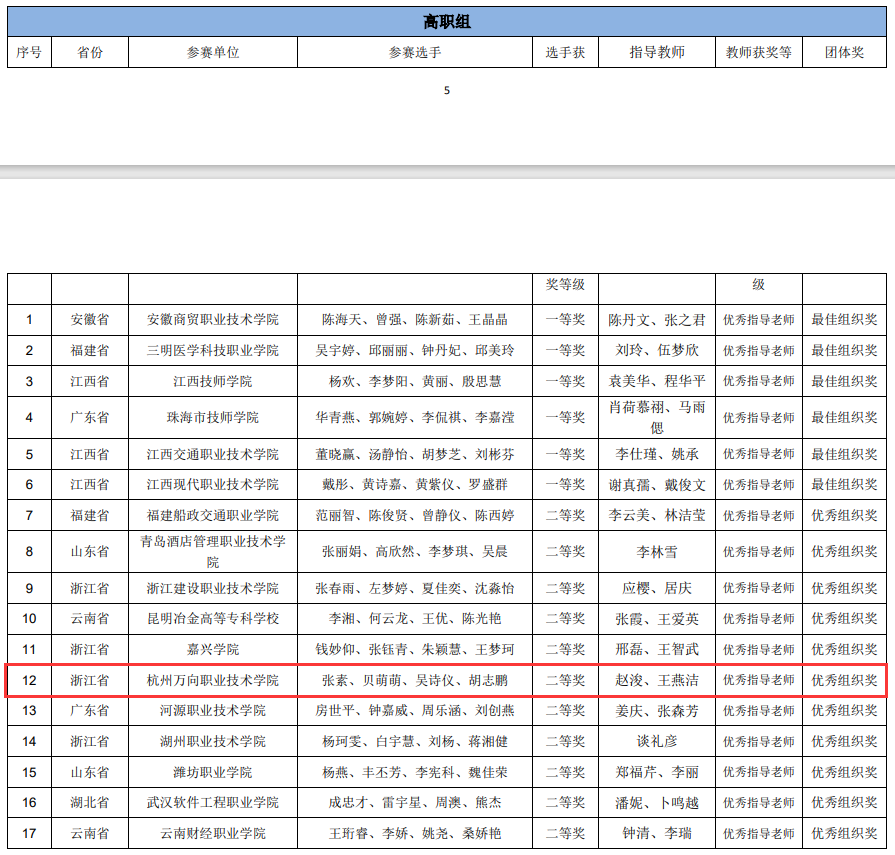Click the 嘉兴学院 cell
Screen dimensions: 895x855
213,650
